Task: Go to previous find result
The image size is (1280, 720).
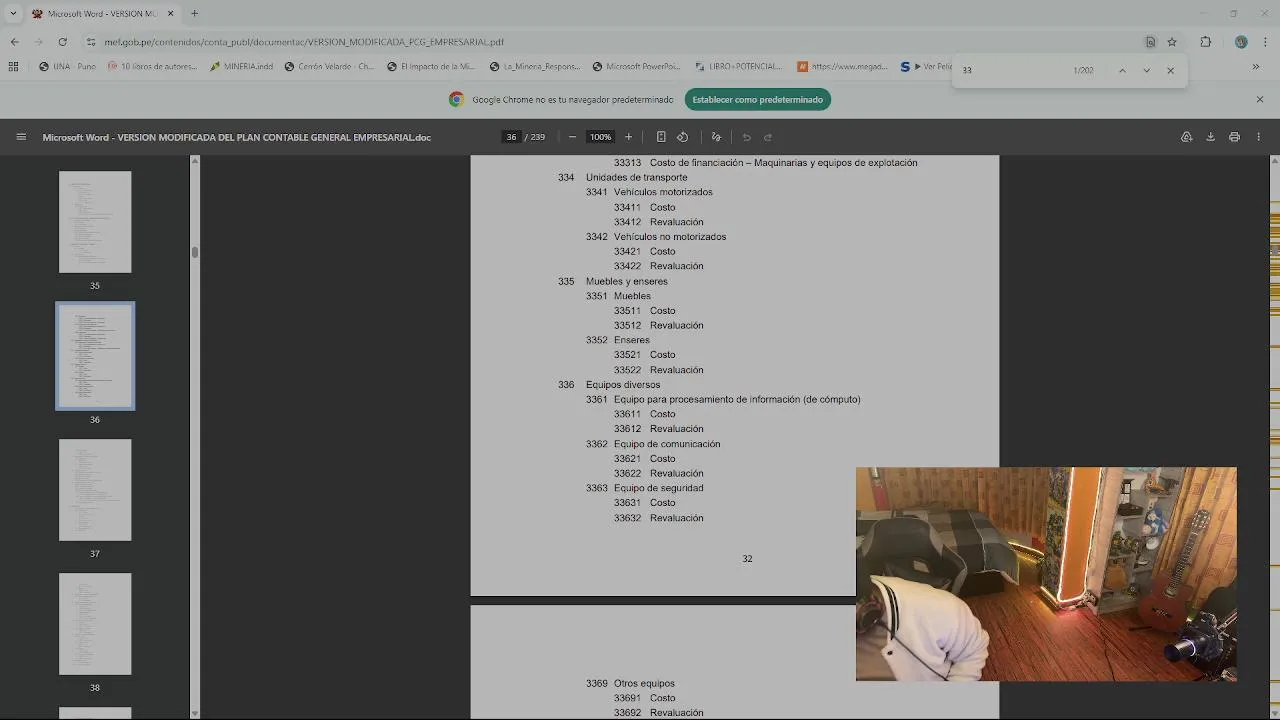Action: (1122, 70)
